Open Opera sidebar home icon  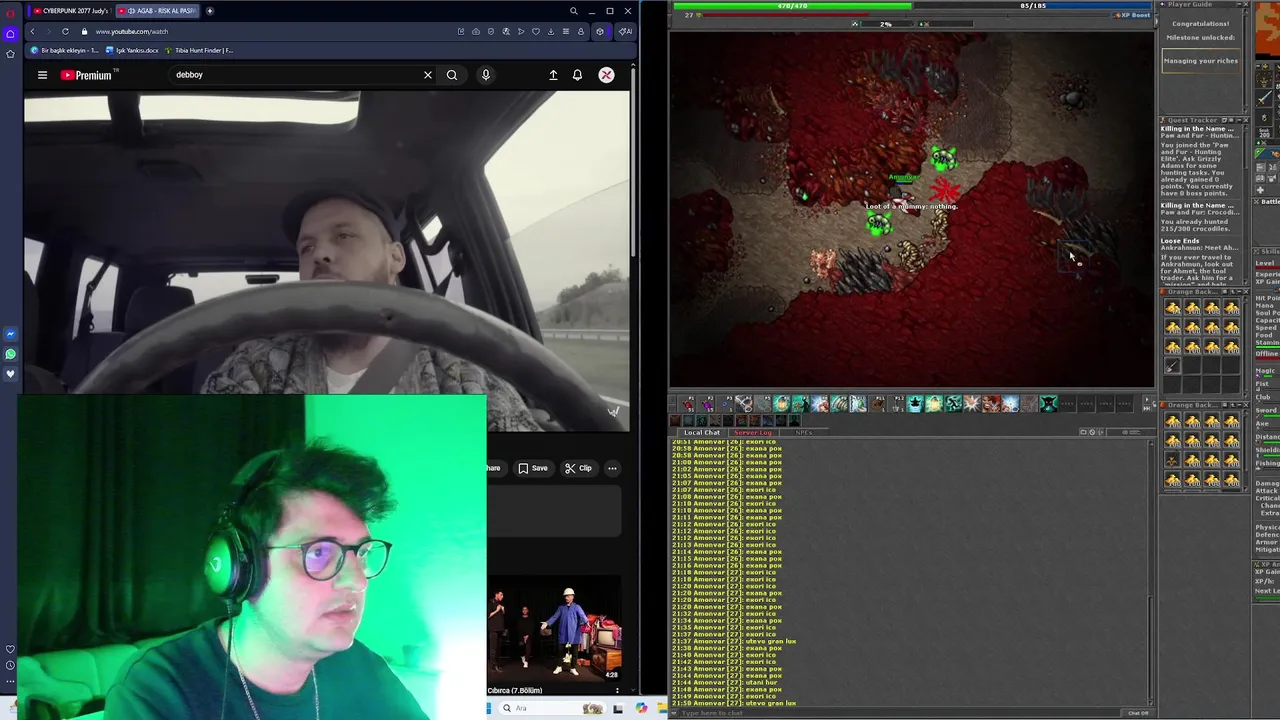(x=10, y=33)
